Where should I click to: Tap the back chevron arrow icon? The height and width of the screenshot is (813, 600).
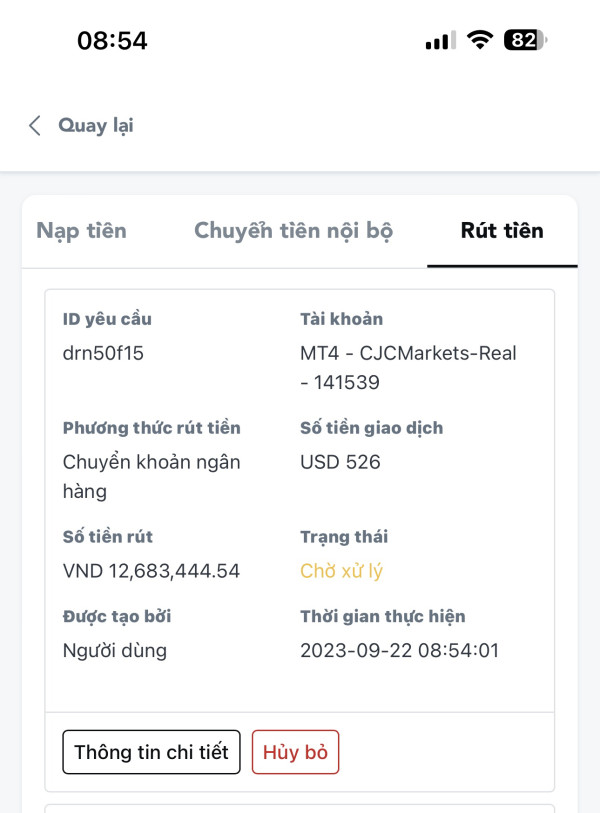(x=35, y=125)
